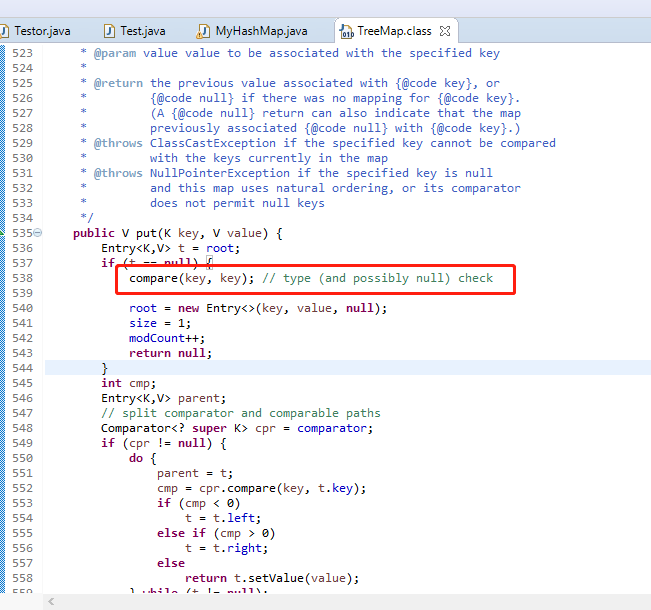Click 'if (cmp < 0)' on line 553
Screen dimensions: 651x610
pyautogui.click(x=198, y=503)
